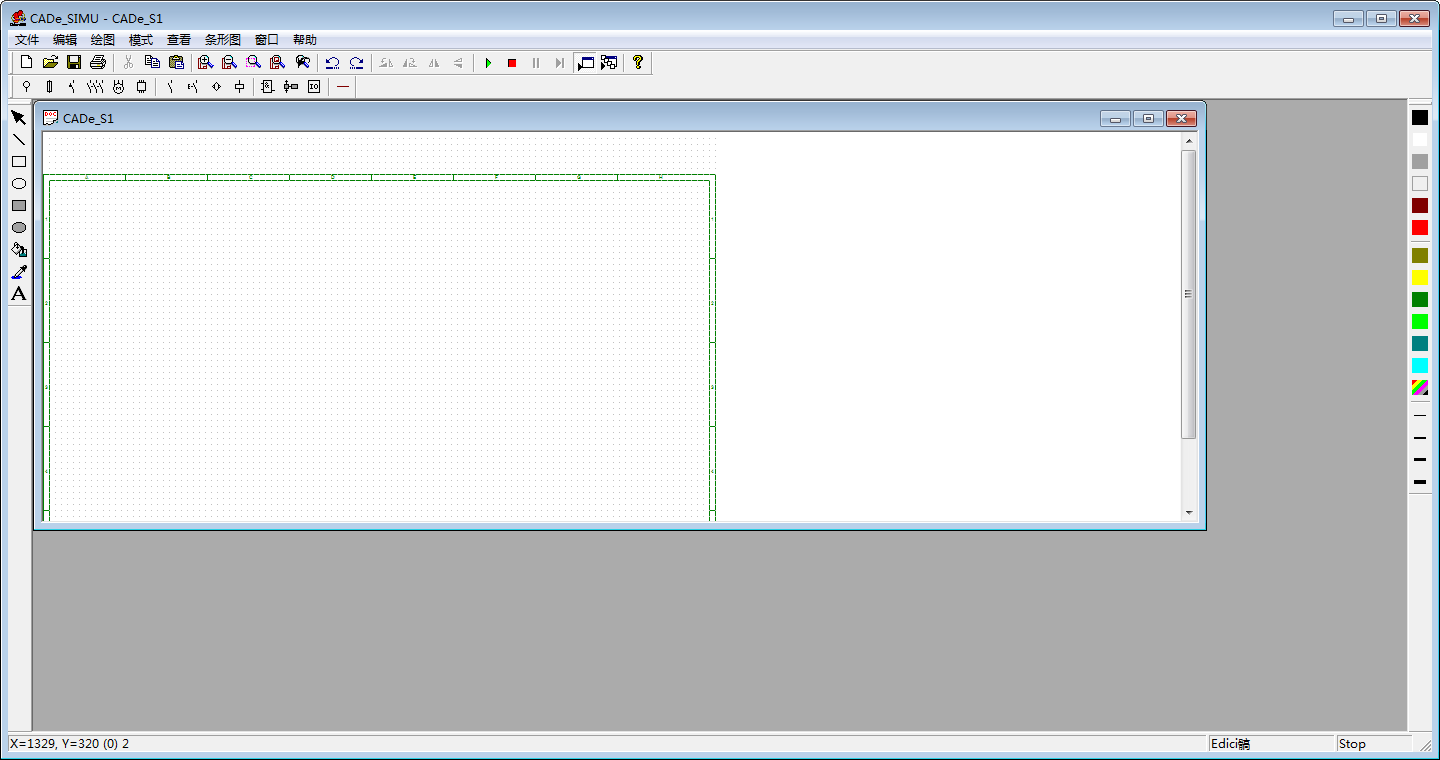The width and height of the screenshot is (1440, 760).
Task: Open the auxiliary contacts component icon
Action: coord(170,87)
